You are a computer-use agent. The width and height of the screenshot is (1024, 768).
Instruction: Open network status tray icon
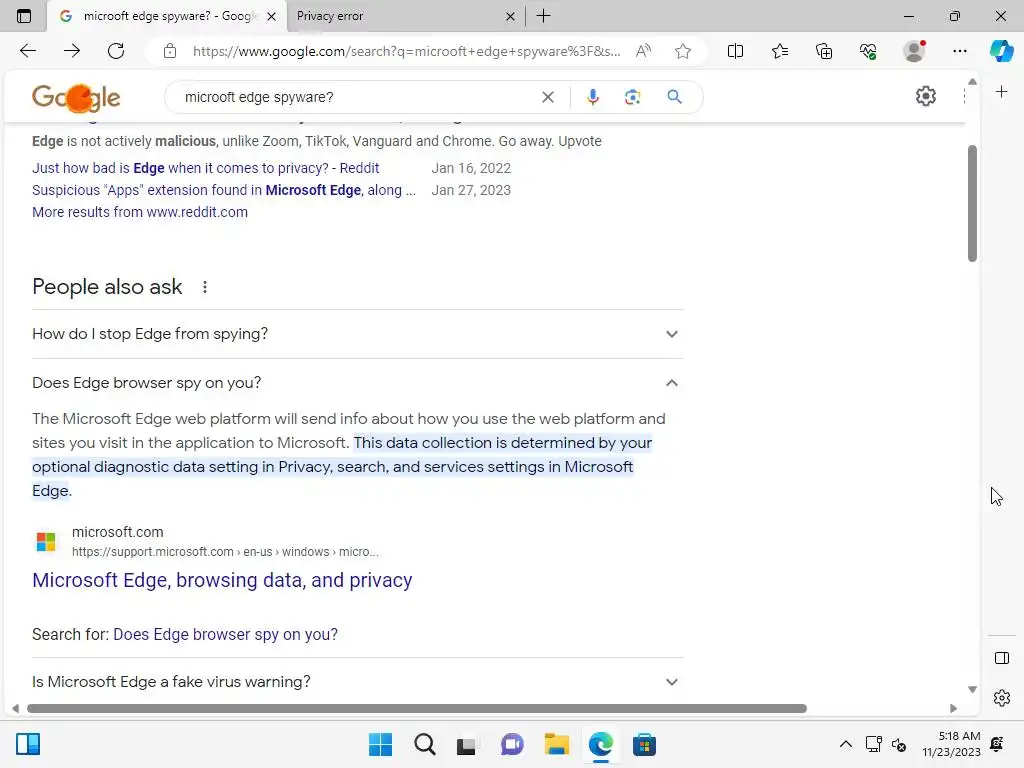pyautogui.click(x=873, y=744)
